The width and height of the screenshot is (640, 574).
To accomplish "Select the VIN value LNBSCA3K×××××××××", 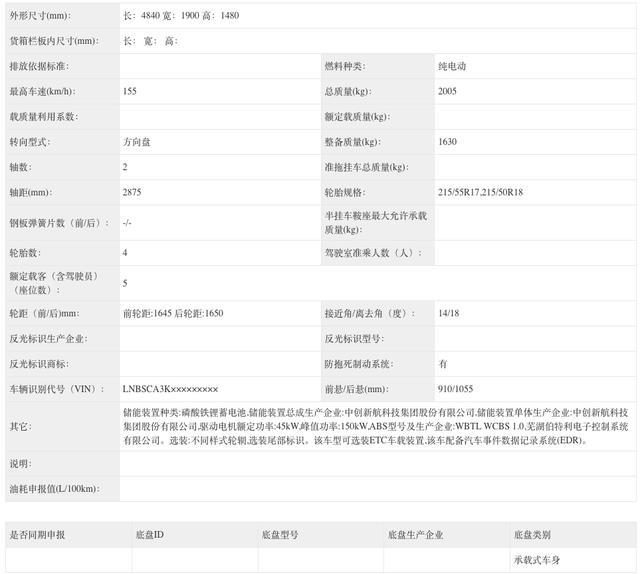I will (170, 389).
